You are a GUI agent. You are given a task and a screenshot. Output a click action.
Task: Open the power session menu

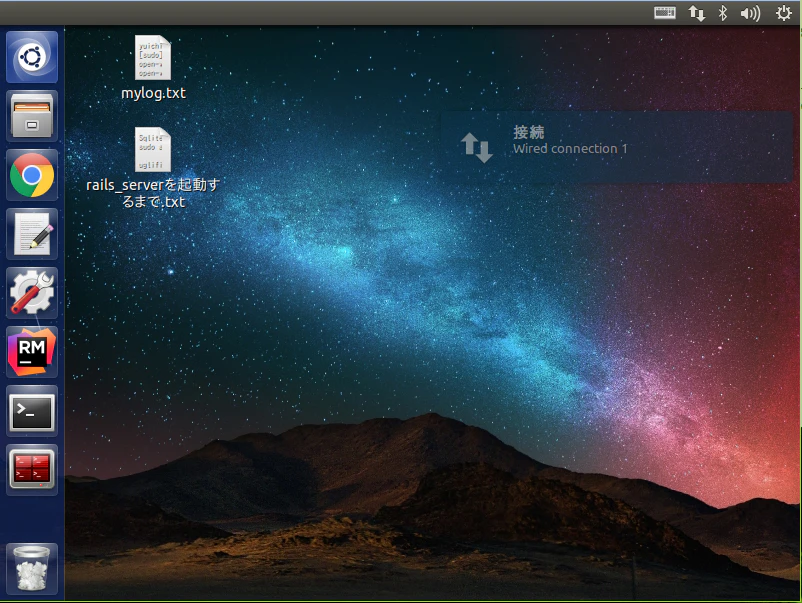784,13
